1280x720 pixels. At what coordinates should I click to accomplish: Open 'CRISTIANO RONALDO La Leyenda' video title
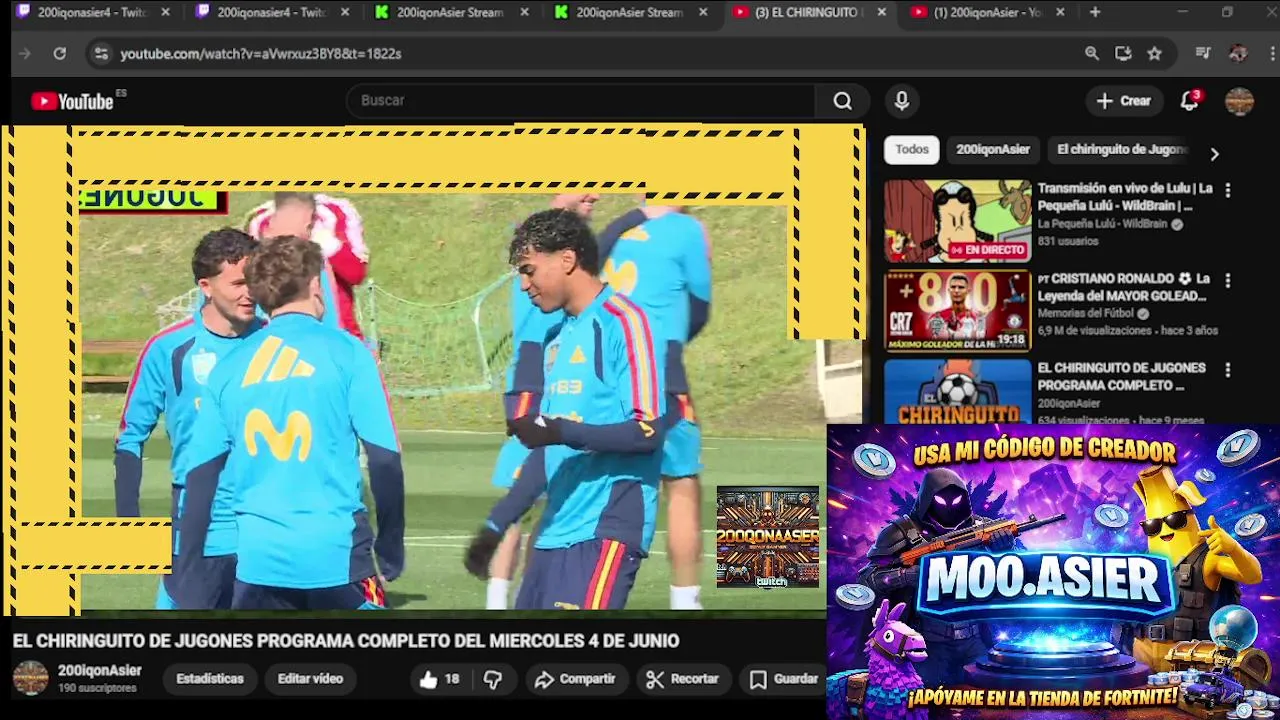(x=1124, y=287)
